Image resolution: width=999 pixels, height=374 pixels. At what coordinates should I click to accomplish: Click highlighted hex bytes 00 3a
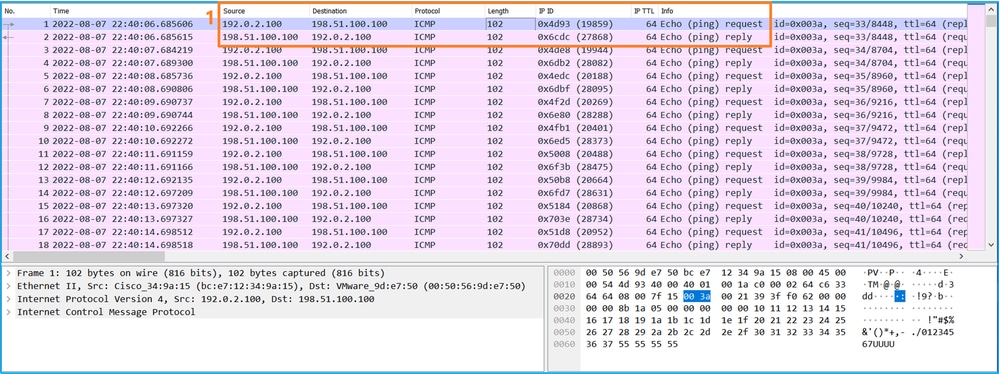[696, 296]
